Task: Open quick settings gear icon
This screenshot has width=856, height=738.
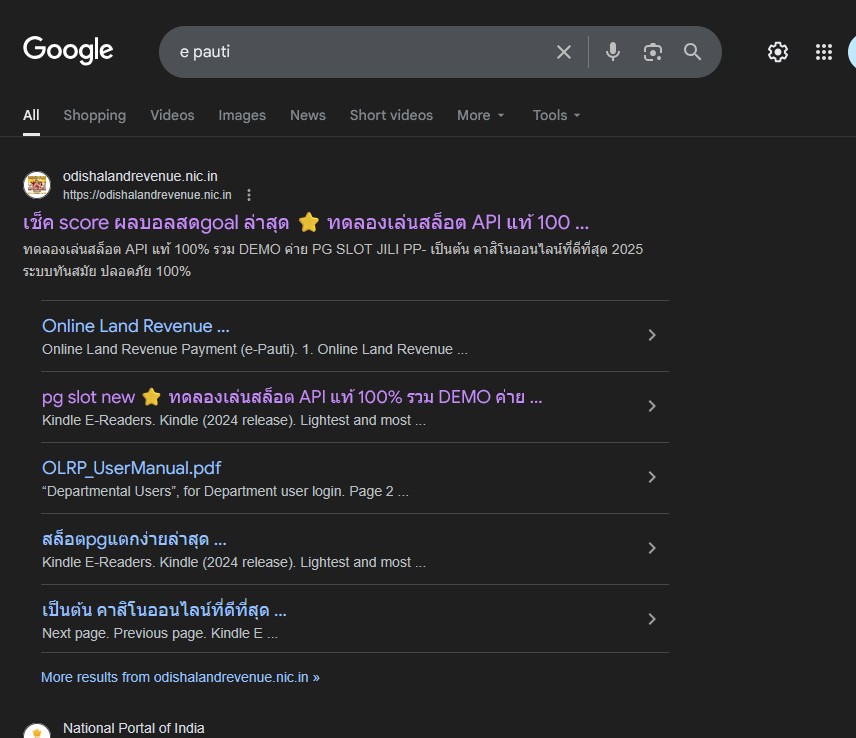Action: coord(777,52)
